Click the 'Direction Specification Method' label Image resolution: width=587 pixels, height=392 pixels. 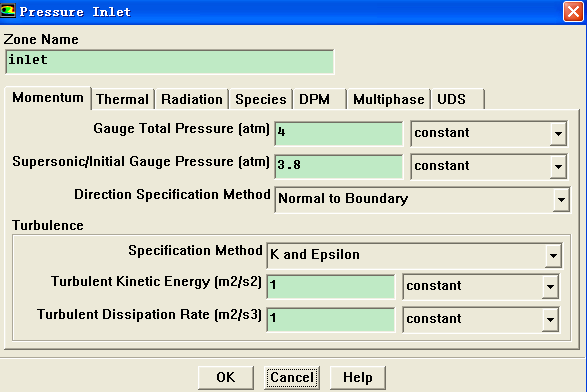point(172,195)
